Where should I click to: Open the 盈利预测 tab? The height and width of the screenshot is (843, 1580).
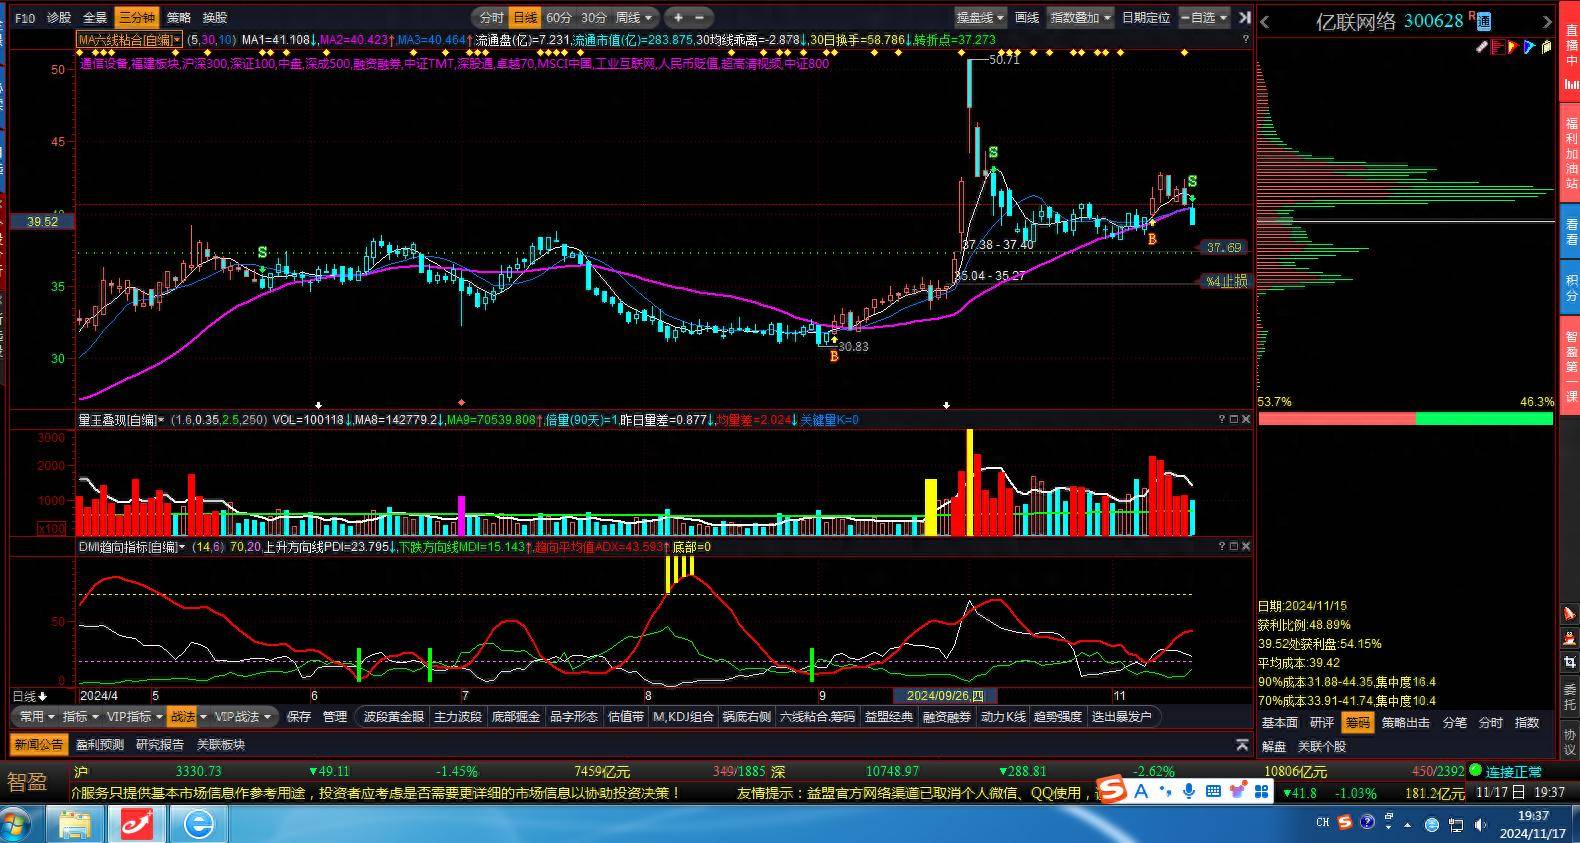(x=100, y=744)
